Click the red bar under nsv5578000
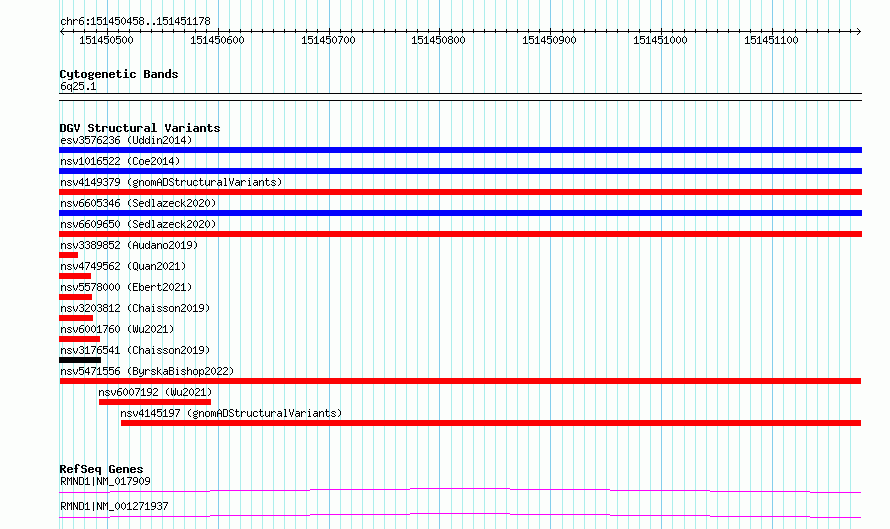 [x=75, y=297]
